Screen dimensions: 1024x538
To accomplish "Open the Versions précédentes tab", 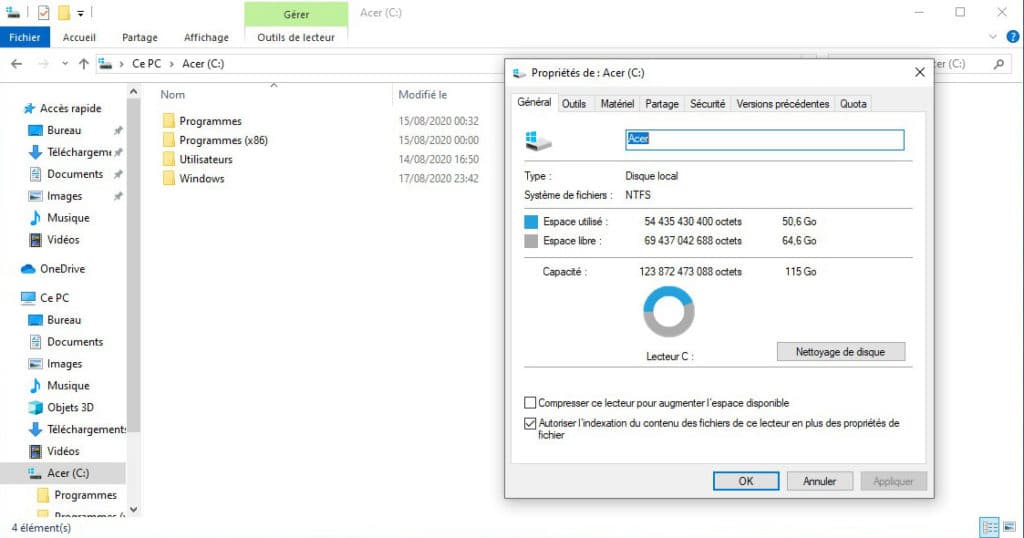I will point(782,104).
